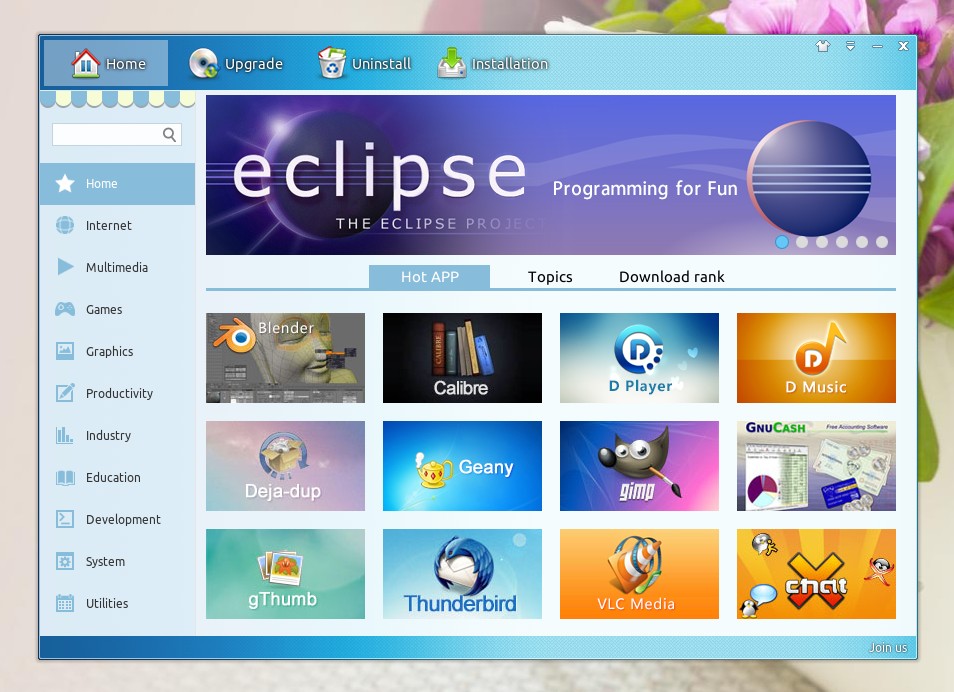Close the software center window
This screenshot has width=954, height=692.
tap(904, 46)
